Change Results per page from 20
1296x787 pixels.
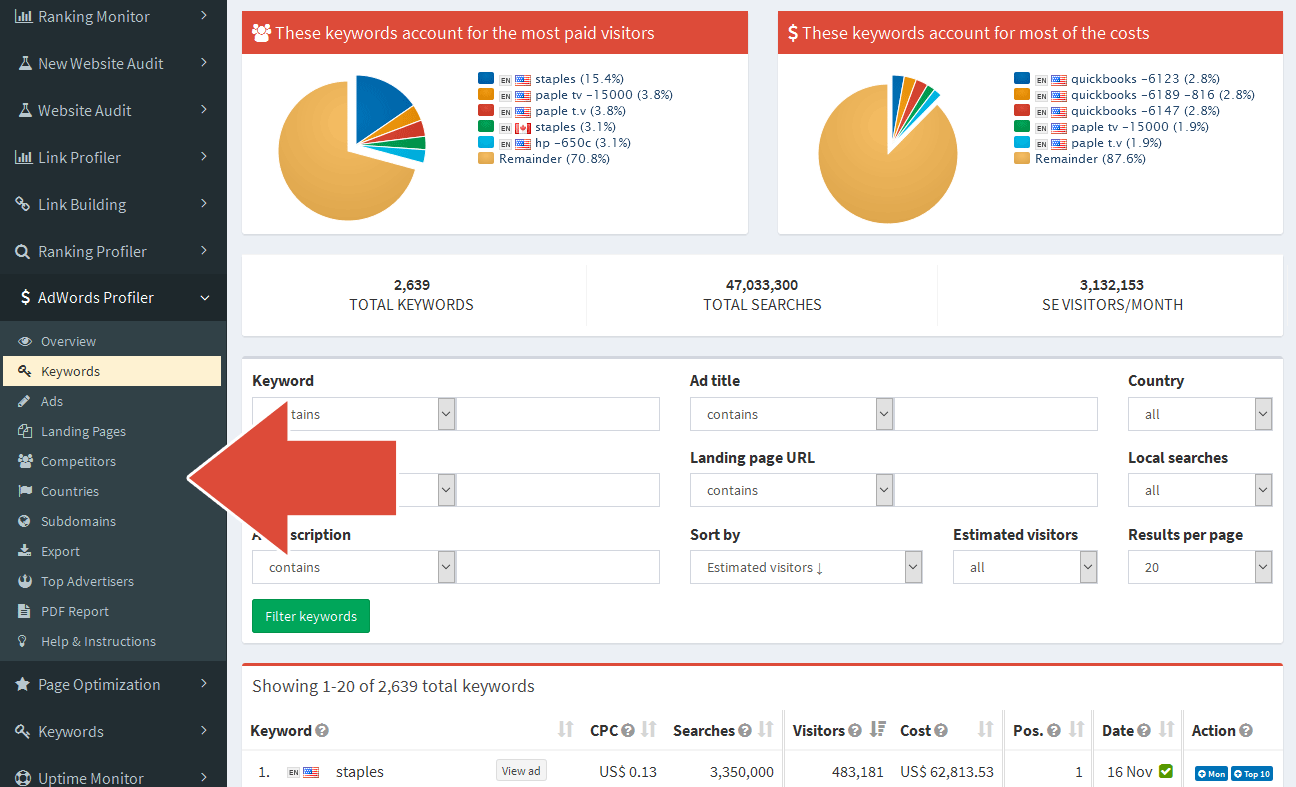[x=1200, y=567]
